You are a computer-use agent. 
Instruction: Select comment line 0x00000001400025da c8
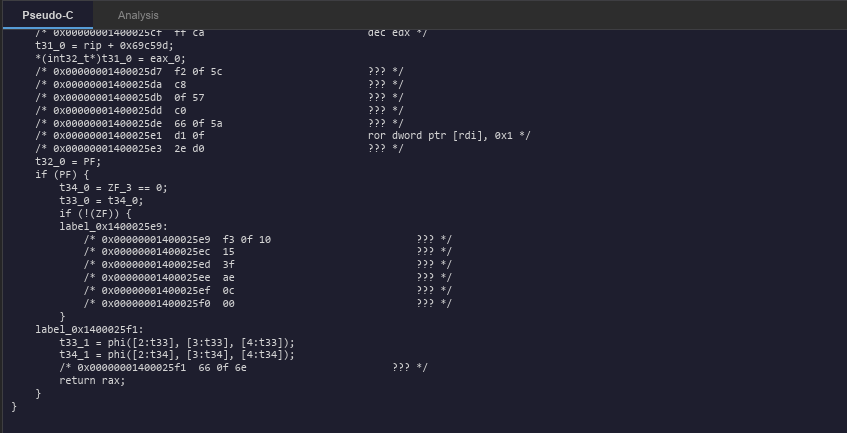click(219, 84)
